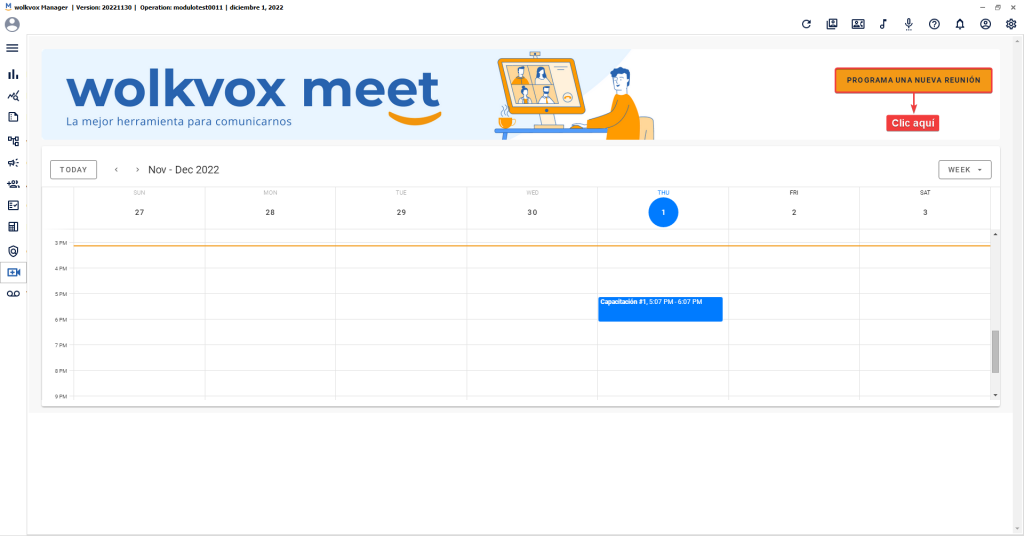
Task: Open the Capacitación #1 meeting event
Action: click(x=660, y=309)
